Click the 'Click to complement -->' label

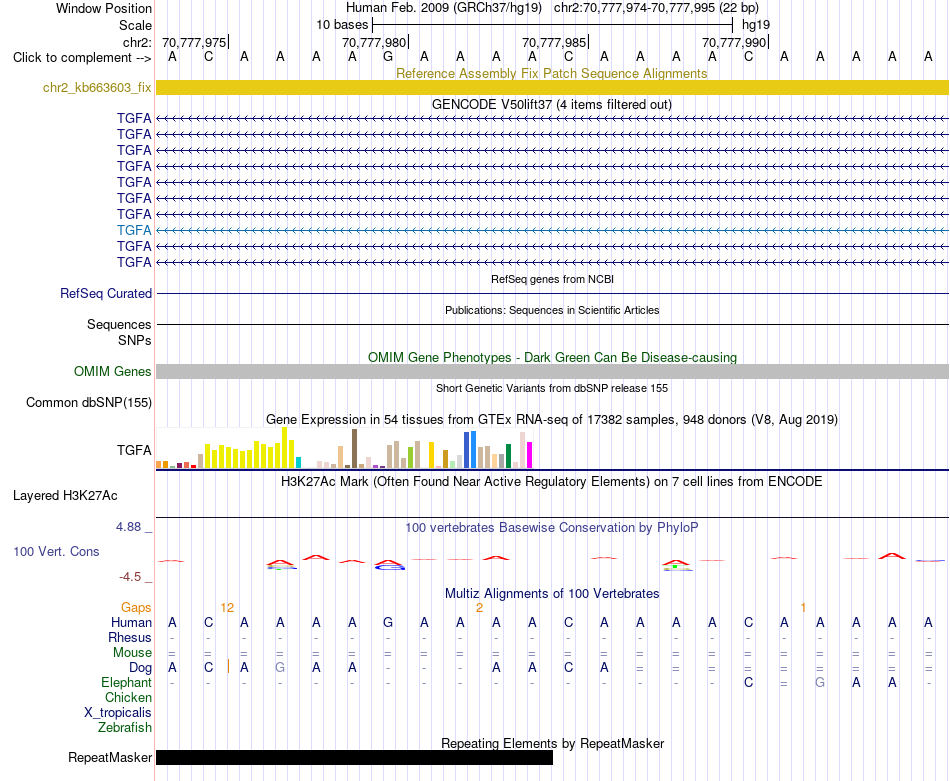point(82,58)
